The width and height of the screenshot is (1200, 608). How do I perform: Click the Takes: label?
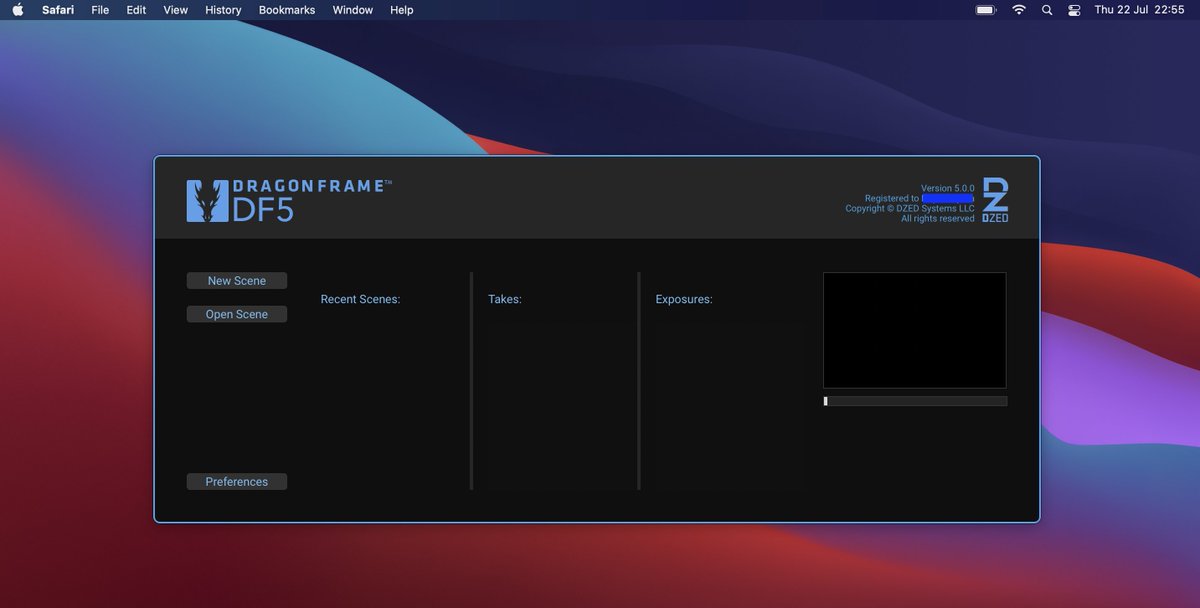pyautogui.click(x=505, y=299)
